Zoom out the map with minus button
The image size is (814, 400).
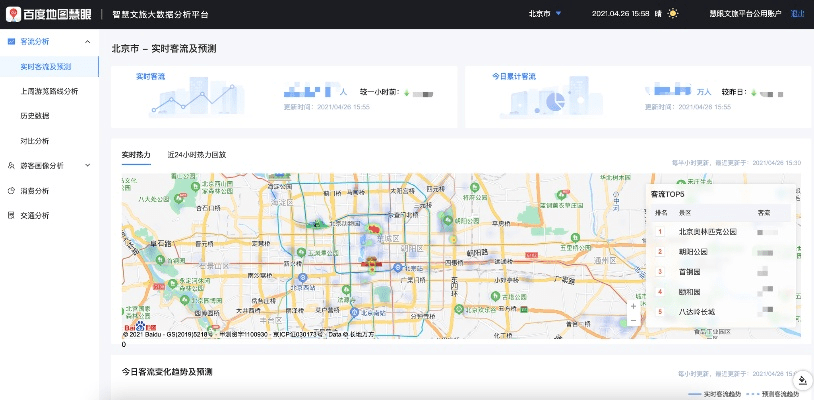coord(632,320)
